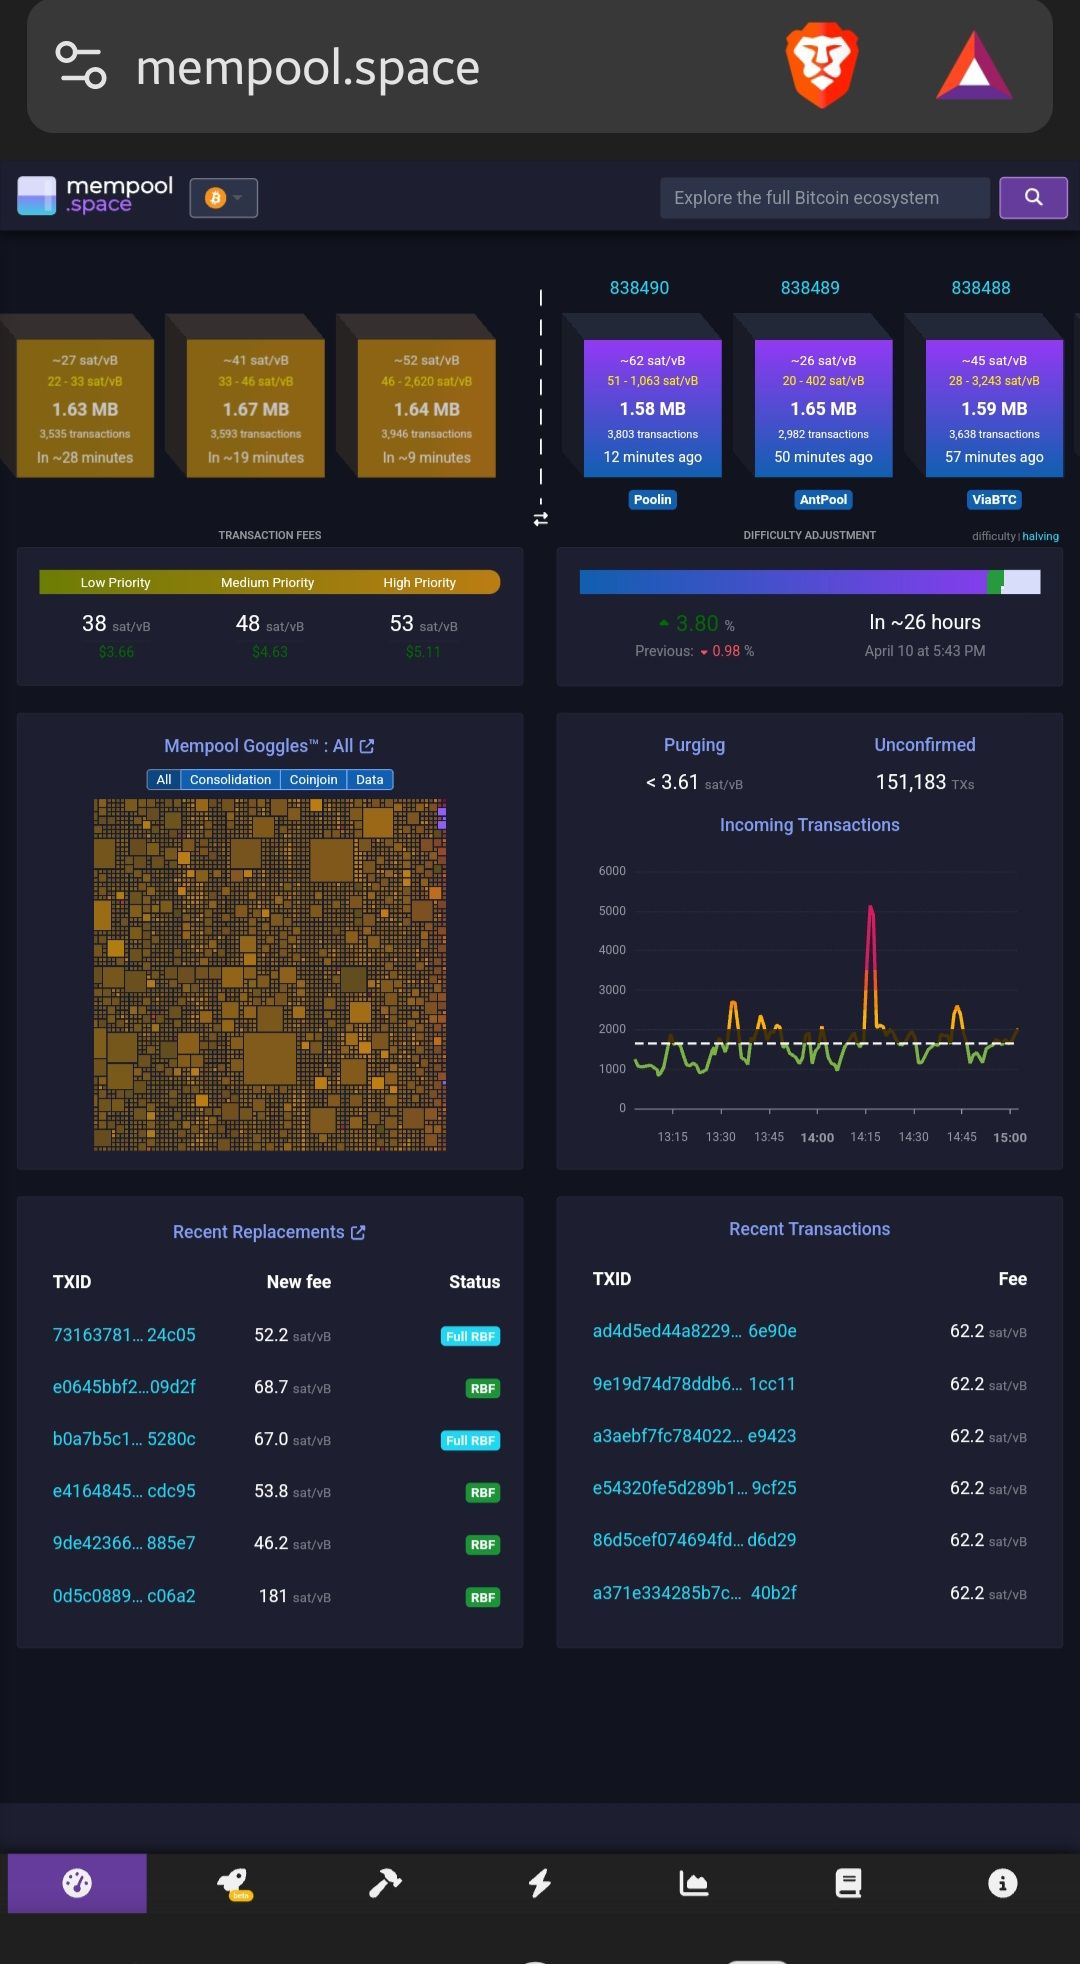Open the docs book icon
Viewport: 1080px width, 1964px height.
848,1883
